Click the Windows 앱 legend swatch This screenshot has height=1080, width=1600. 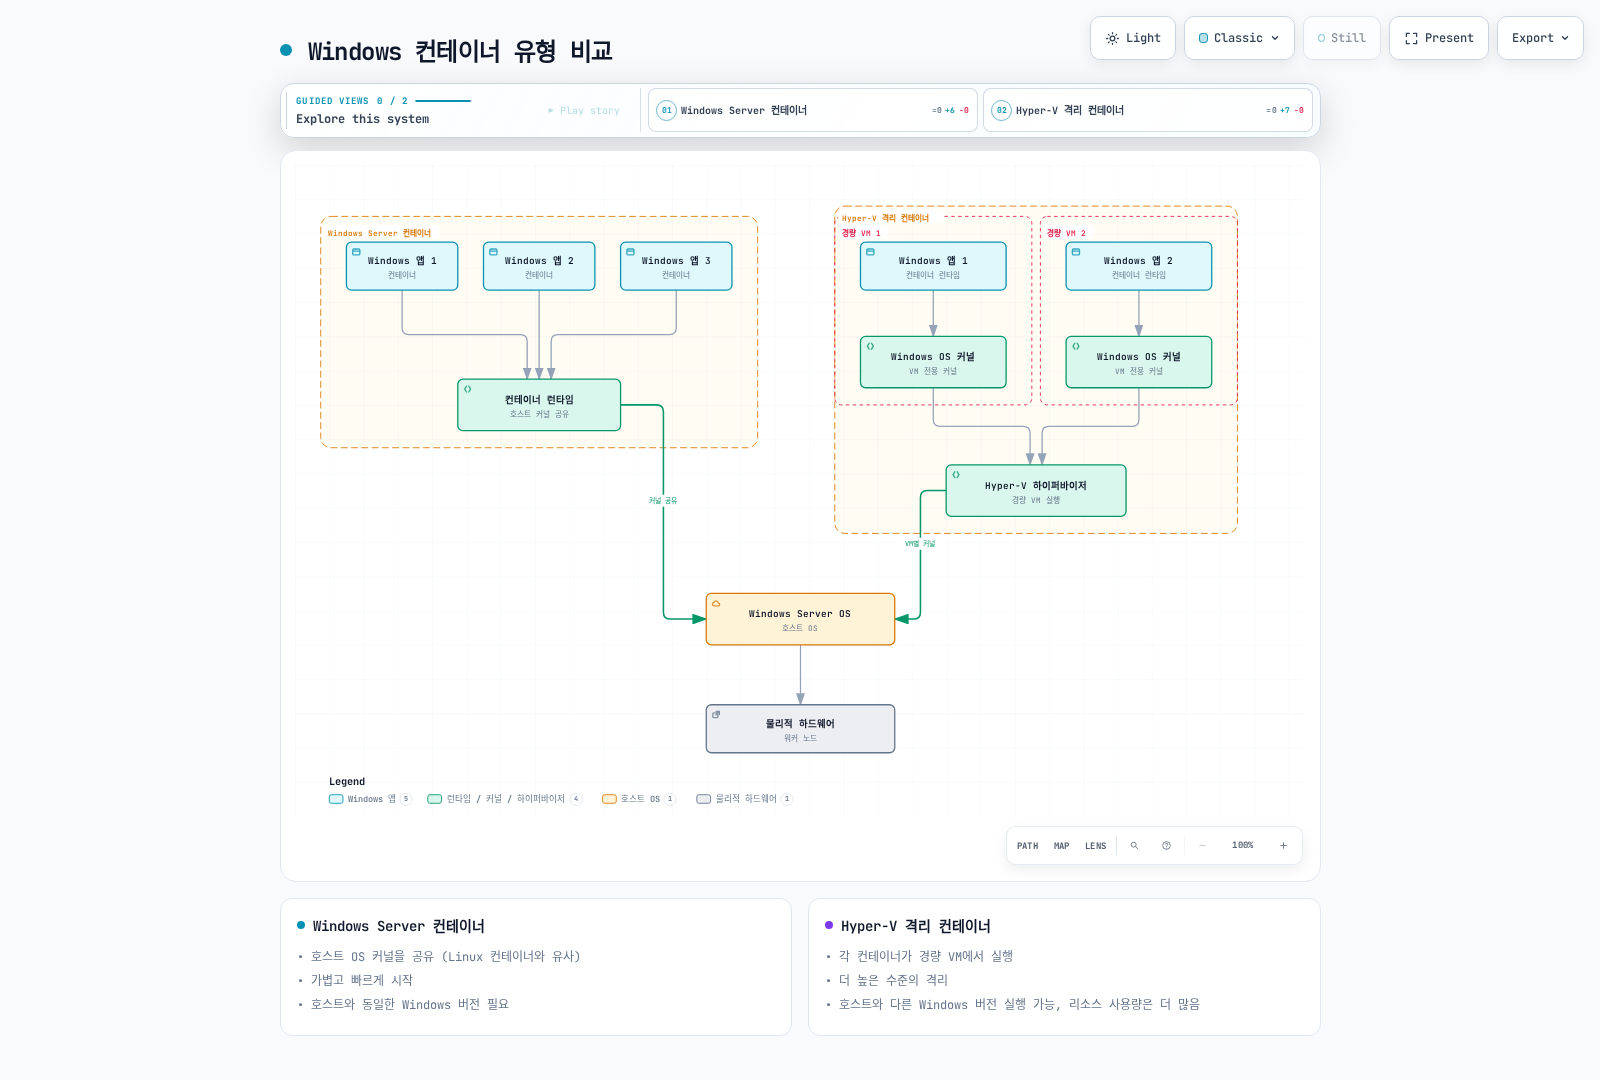[x=336, y=799]
